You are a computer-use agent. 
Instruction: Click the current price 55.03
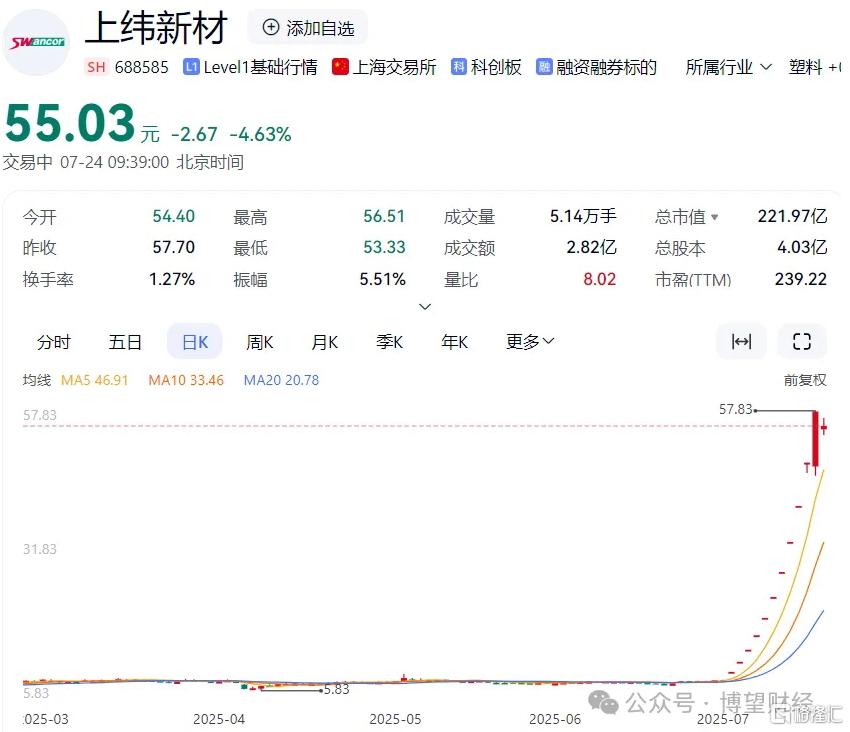pyautogui.click(x=70, y=123)
